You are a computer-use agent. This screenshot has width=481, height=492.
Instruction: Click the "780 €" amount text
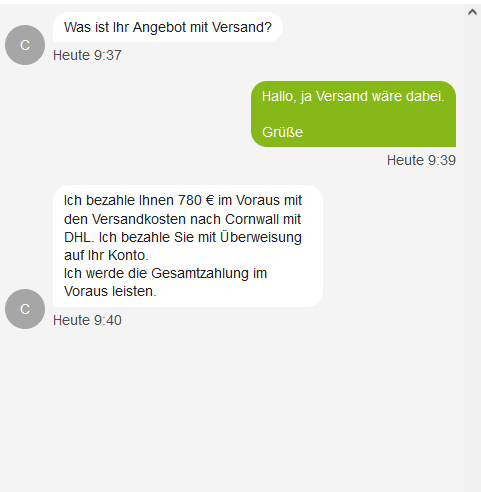click(x=196, y=201)
